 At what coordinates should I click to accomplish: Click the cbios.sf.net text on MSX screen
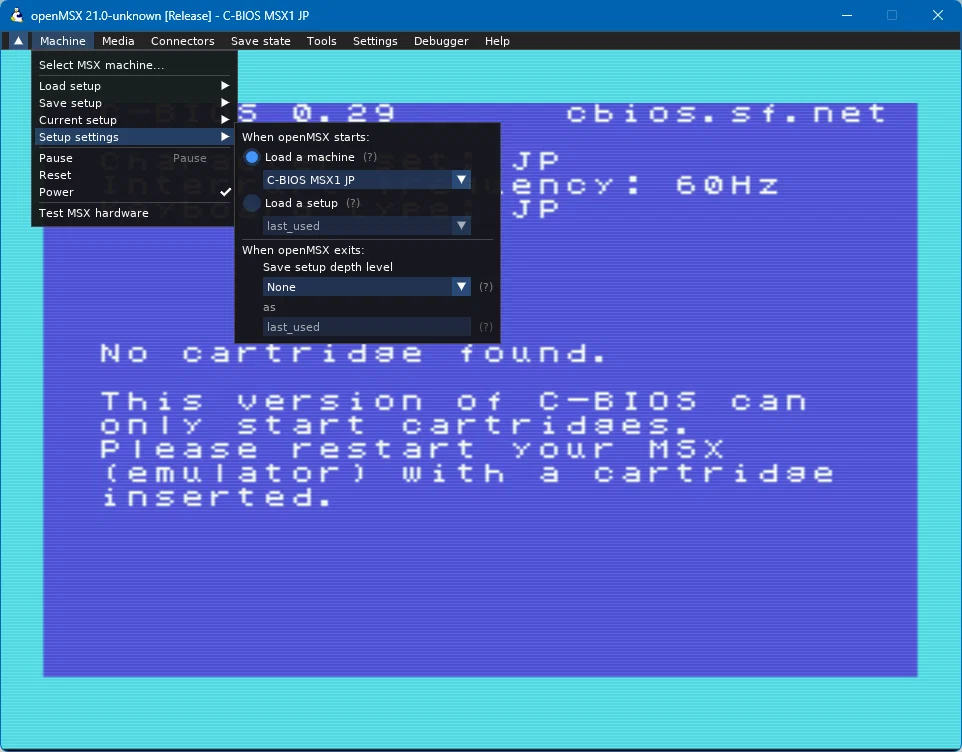(726, 113)
